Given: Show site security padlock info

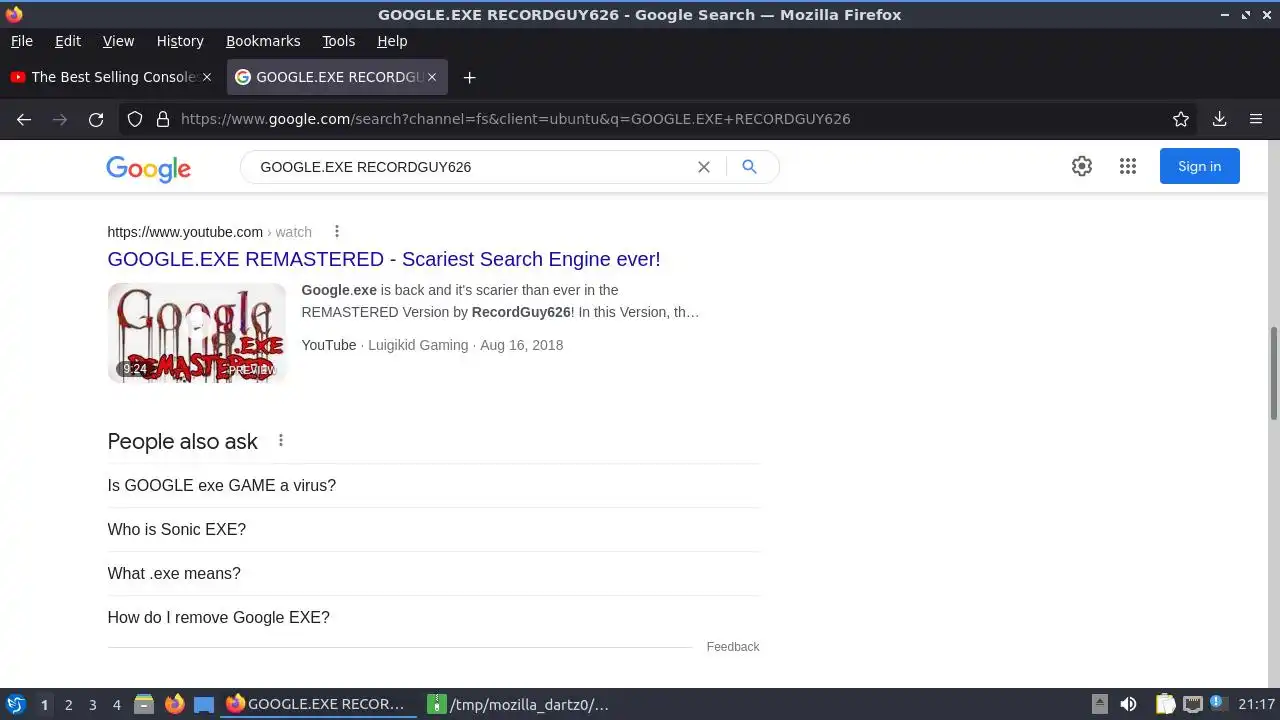Looking at the screenshot, I should click(x=163, y=119).
